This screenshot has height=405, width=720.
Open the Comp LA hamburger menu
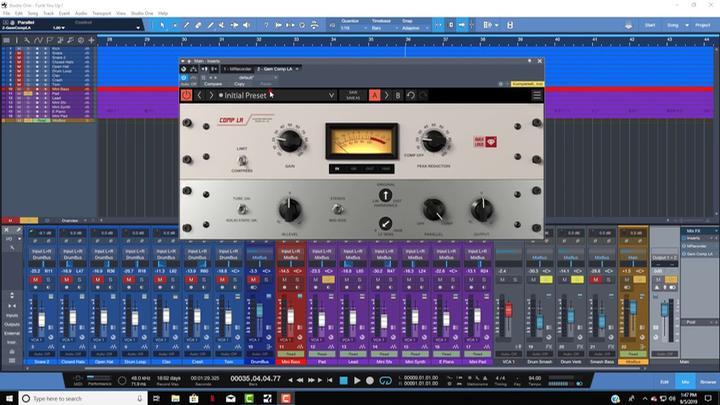[x=536, y=95]
